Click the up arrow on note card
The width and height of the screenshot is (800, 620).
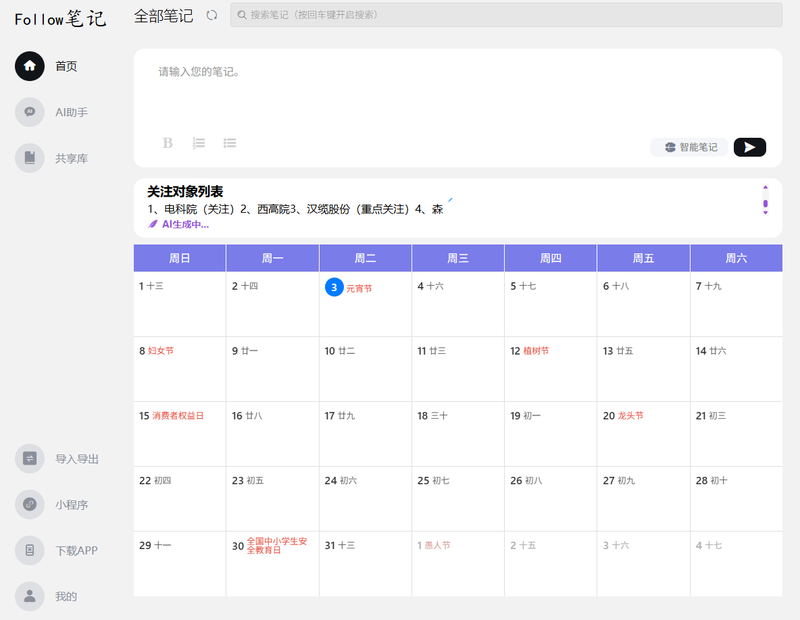(x=765, y=186)
